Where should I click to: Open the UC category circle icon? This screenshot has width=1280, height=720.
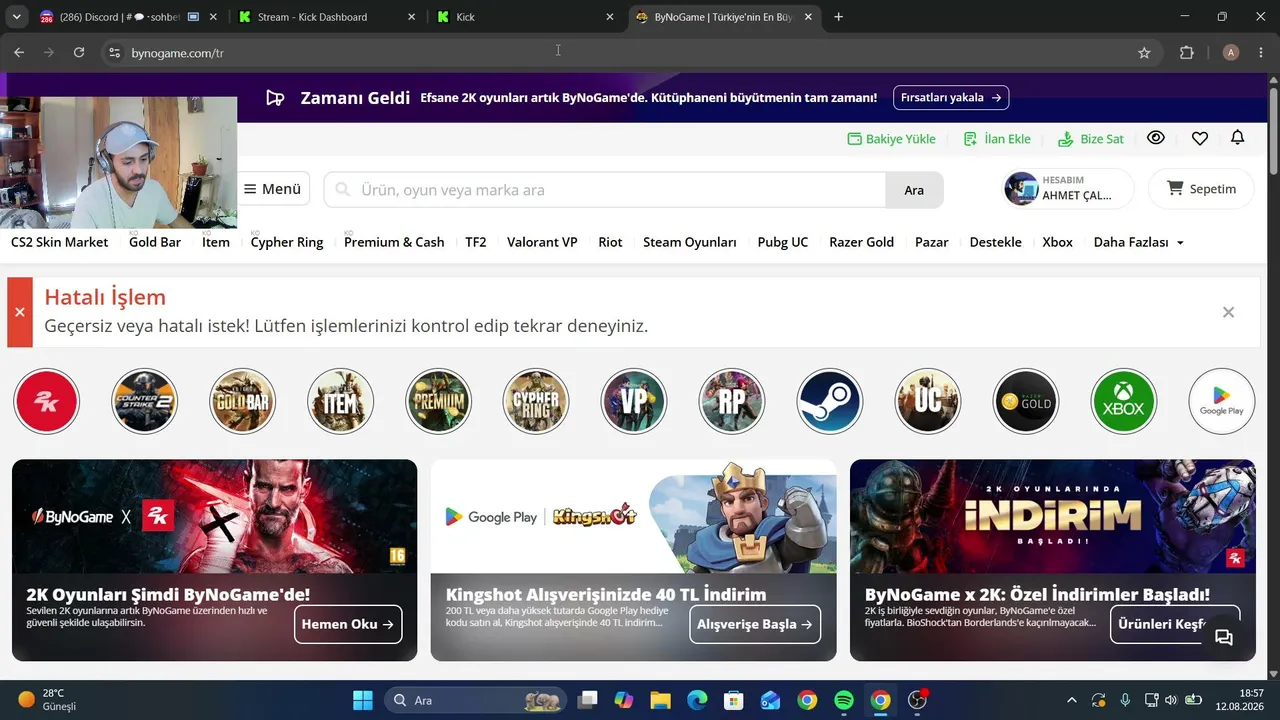tap(928, 402)
